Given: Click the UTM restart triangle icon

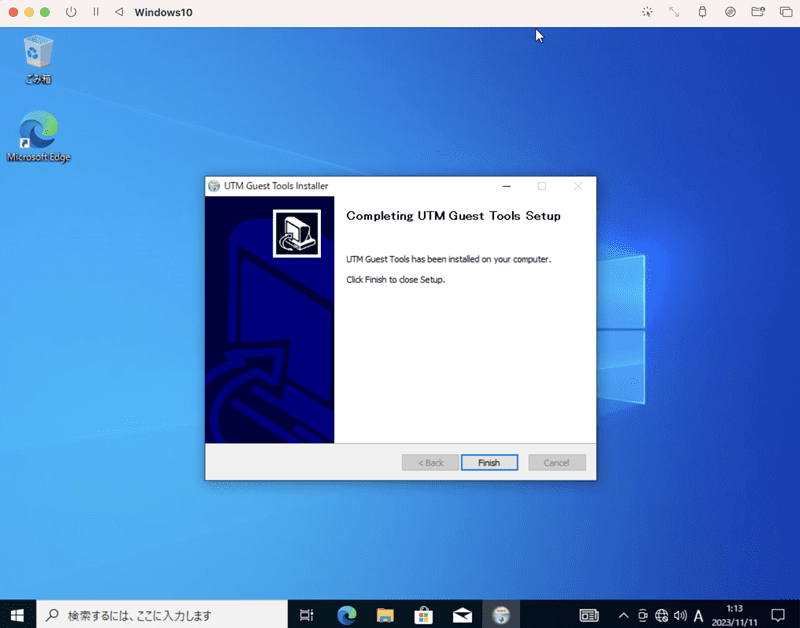Looking at the screenshot, I should pyautogui.click(x=119, y=12).
